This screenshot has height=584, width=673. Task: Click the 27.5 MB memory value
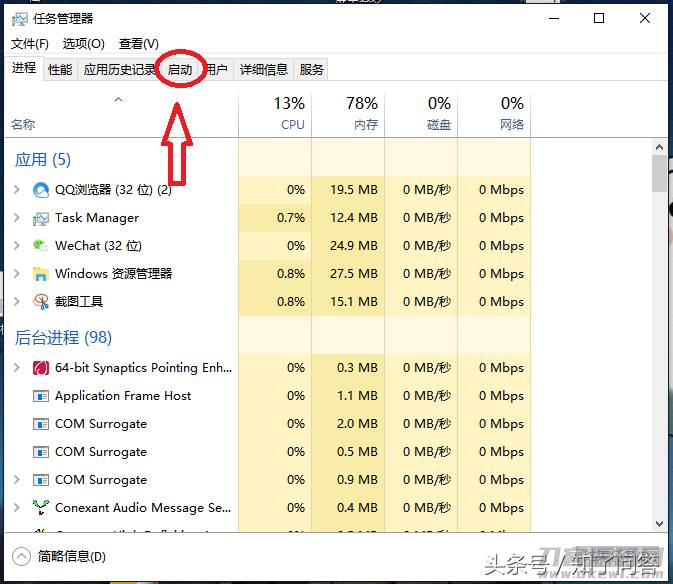pos(354,274)
